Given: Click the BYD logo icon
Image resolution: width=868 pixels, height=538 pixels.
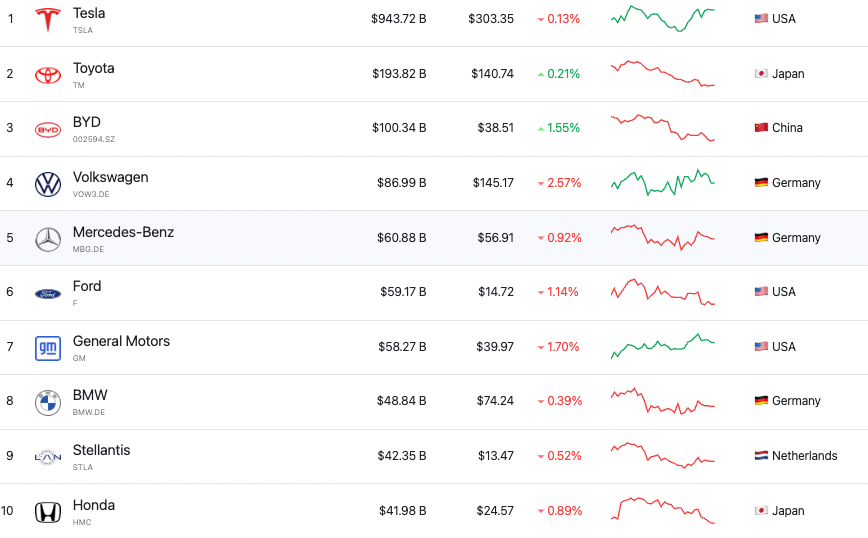Looking at the screenshot, I should pos(48,129).
